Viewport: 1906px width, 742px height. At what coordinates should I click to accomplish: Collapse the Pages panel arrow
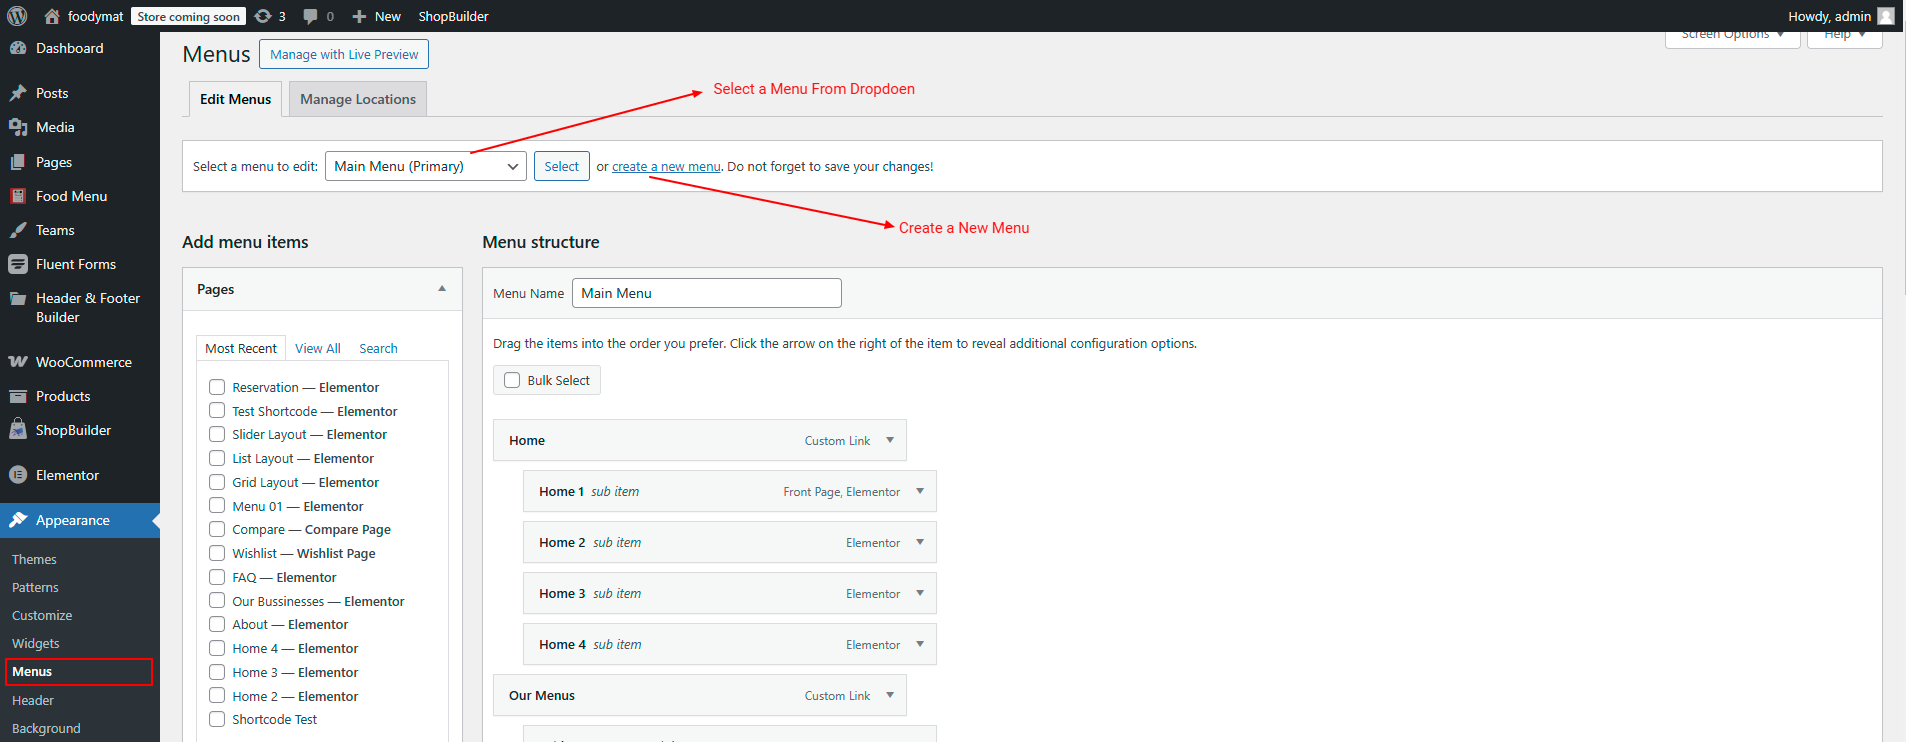[x=442, y=289]
